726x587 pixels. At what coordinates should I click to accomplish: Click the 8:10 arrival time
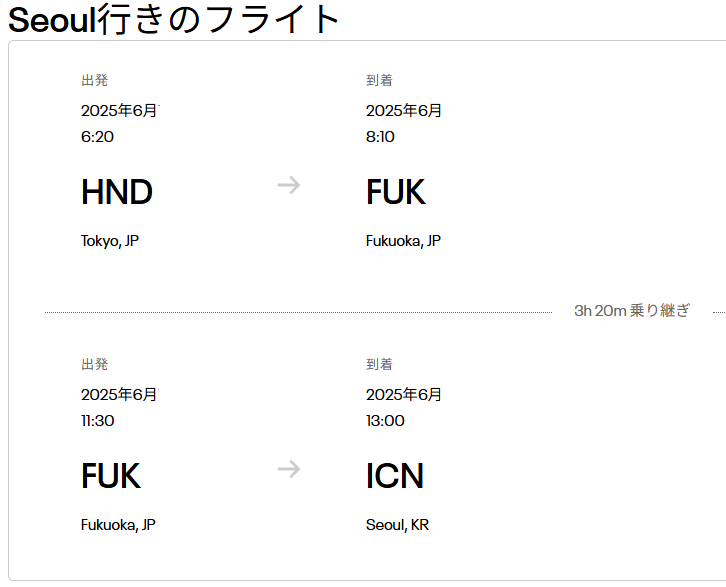coord(380,137)
